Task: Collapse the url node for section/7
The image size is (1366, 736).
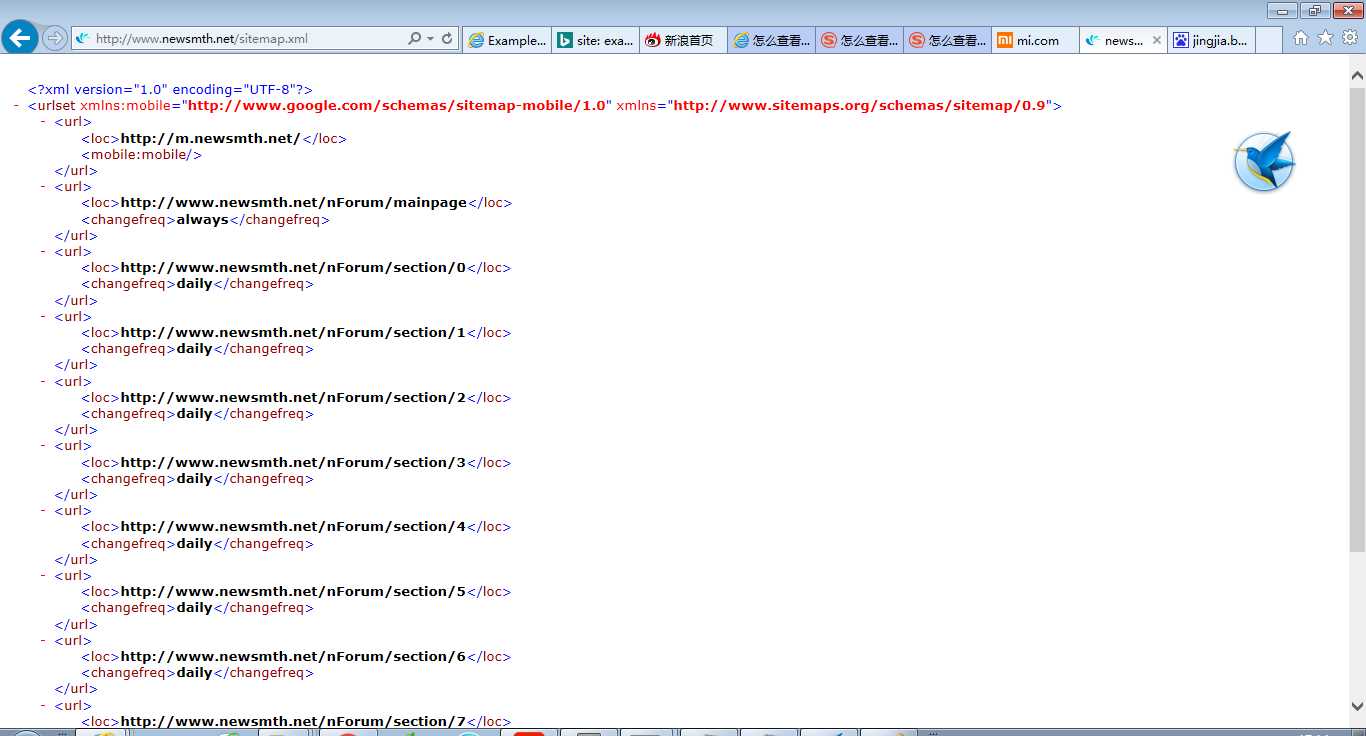Action: [43, 705]
